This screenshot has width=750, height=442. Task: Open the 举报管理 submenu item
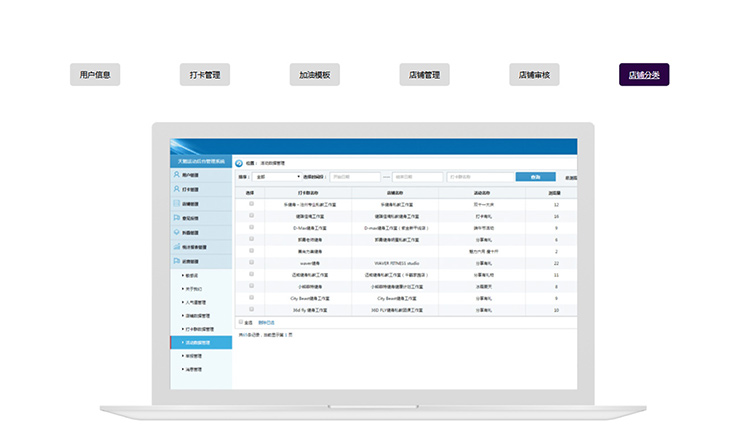194,356
